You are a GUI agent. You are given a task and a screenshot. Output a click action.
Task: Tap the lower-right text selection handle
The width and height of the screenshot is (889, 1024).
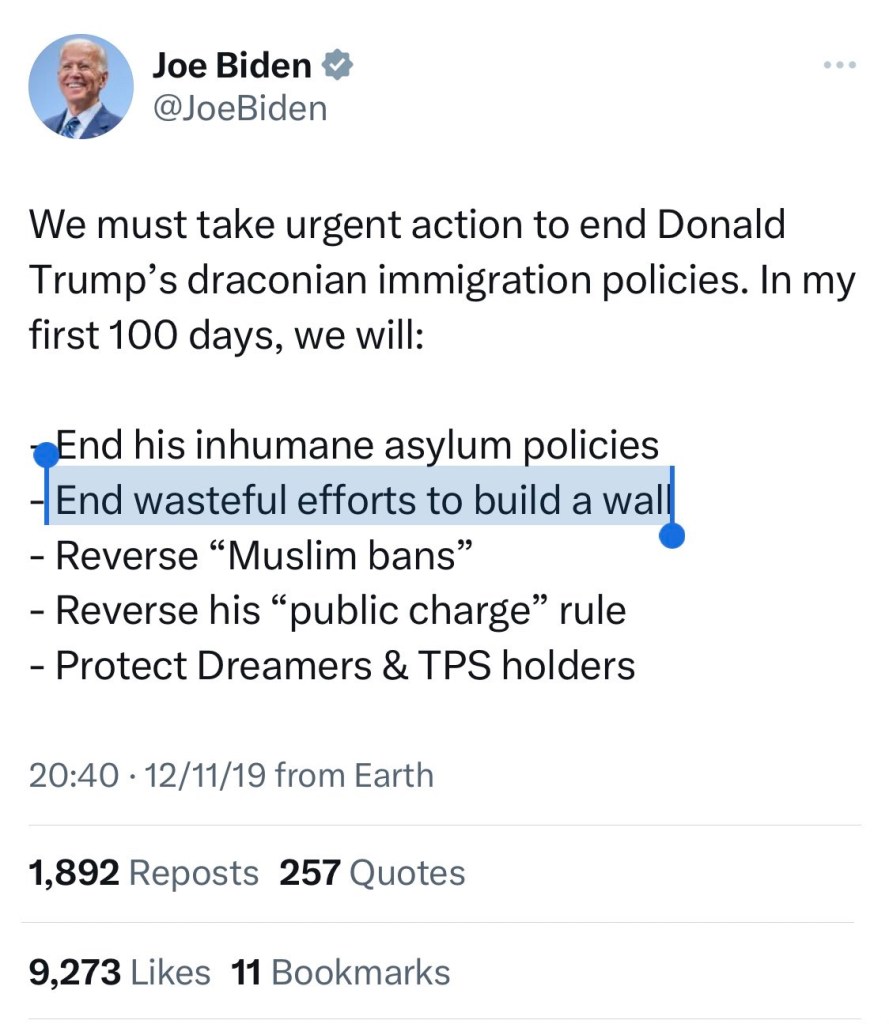coord(673,537)
